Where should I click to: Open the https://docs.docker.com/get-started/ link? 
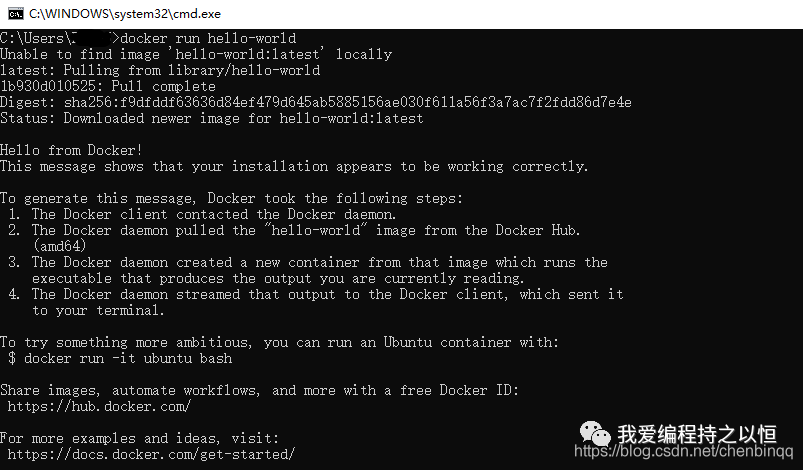pyautogui.click(x=151, y=454)
